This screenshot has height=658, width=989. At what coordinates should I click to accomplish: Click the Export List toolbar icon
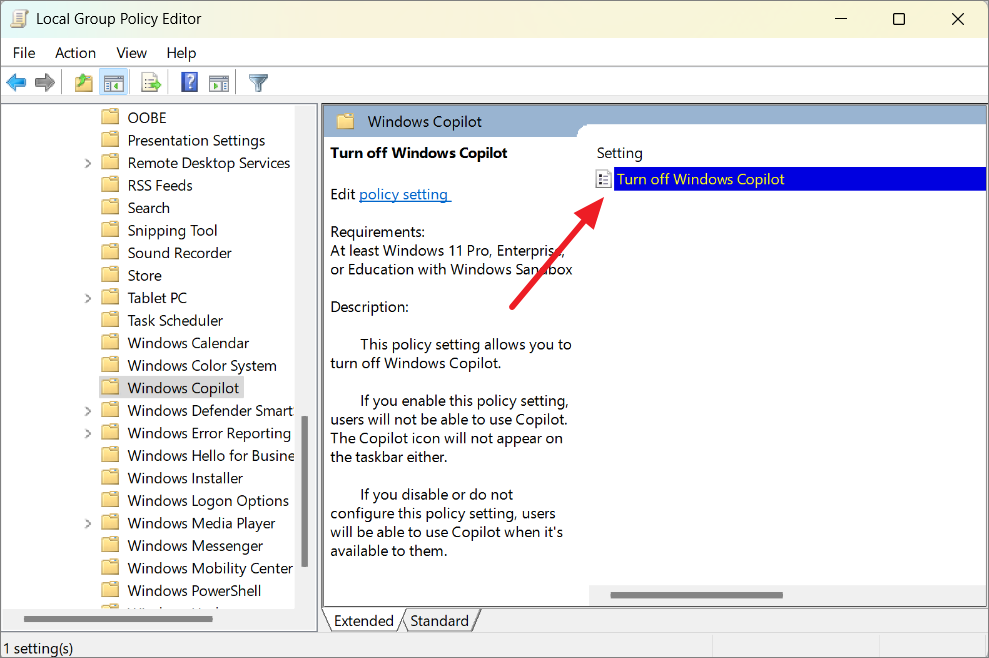click(x=151, y=82)
